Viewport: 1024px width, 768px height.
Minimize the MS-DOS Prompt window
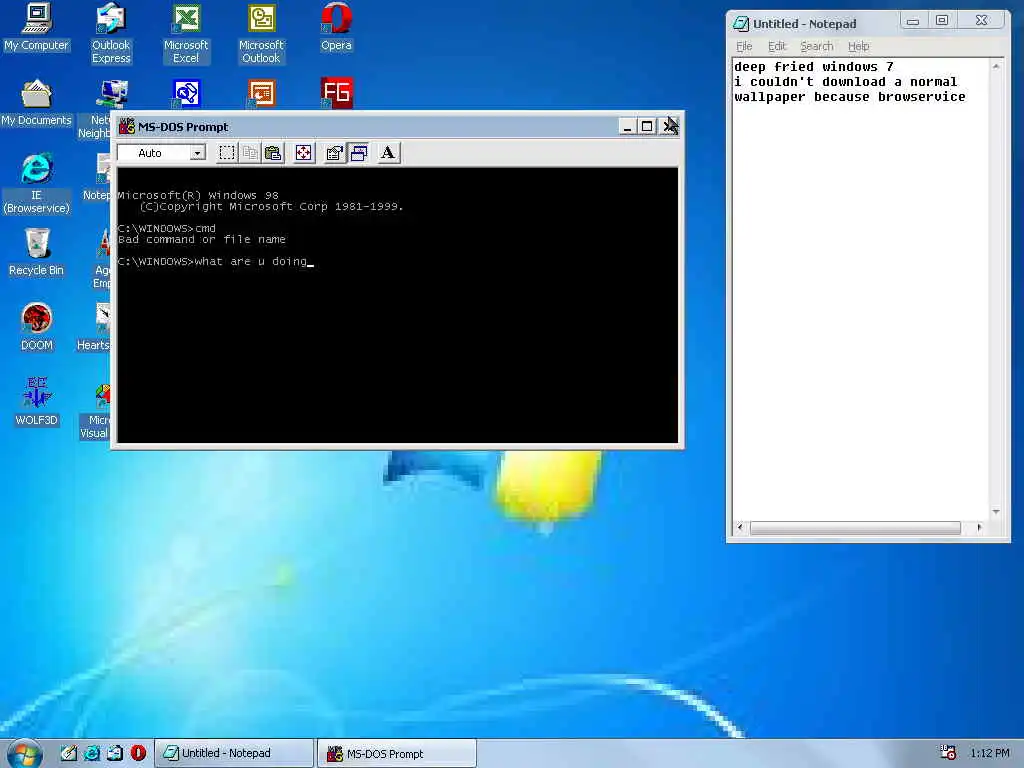coord(627,126)
